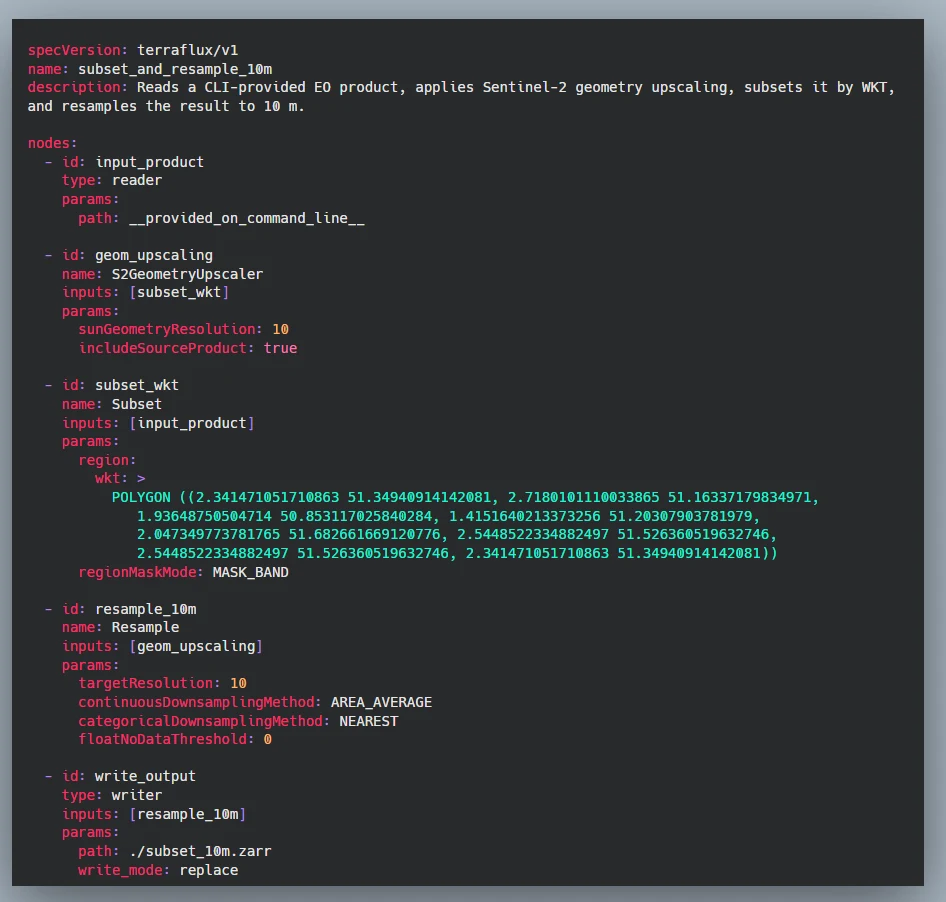
Task: Click the value 'replace'
Action: click(x=209, y=871)
